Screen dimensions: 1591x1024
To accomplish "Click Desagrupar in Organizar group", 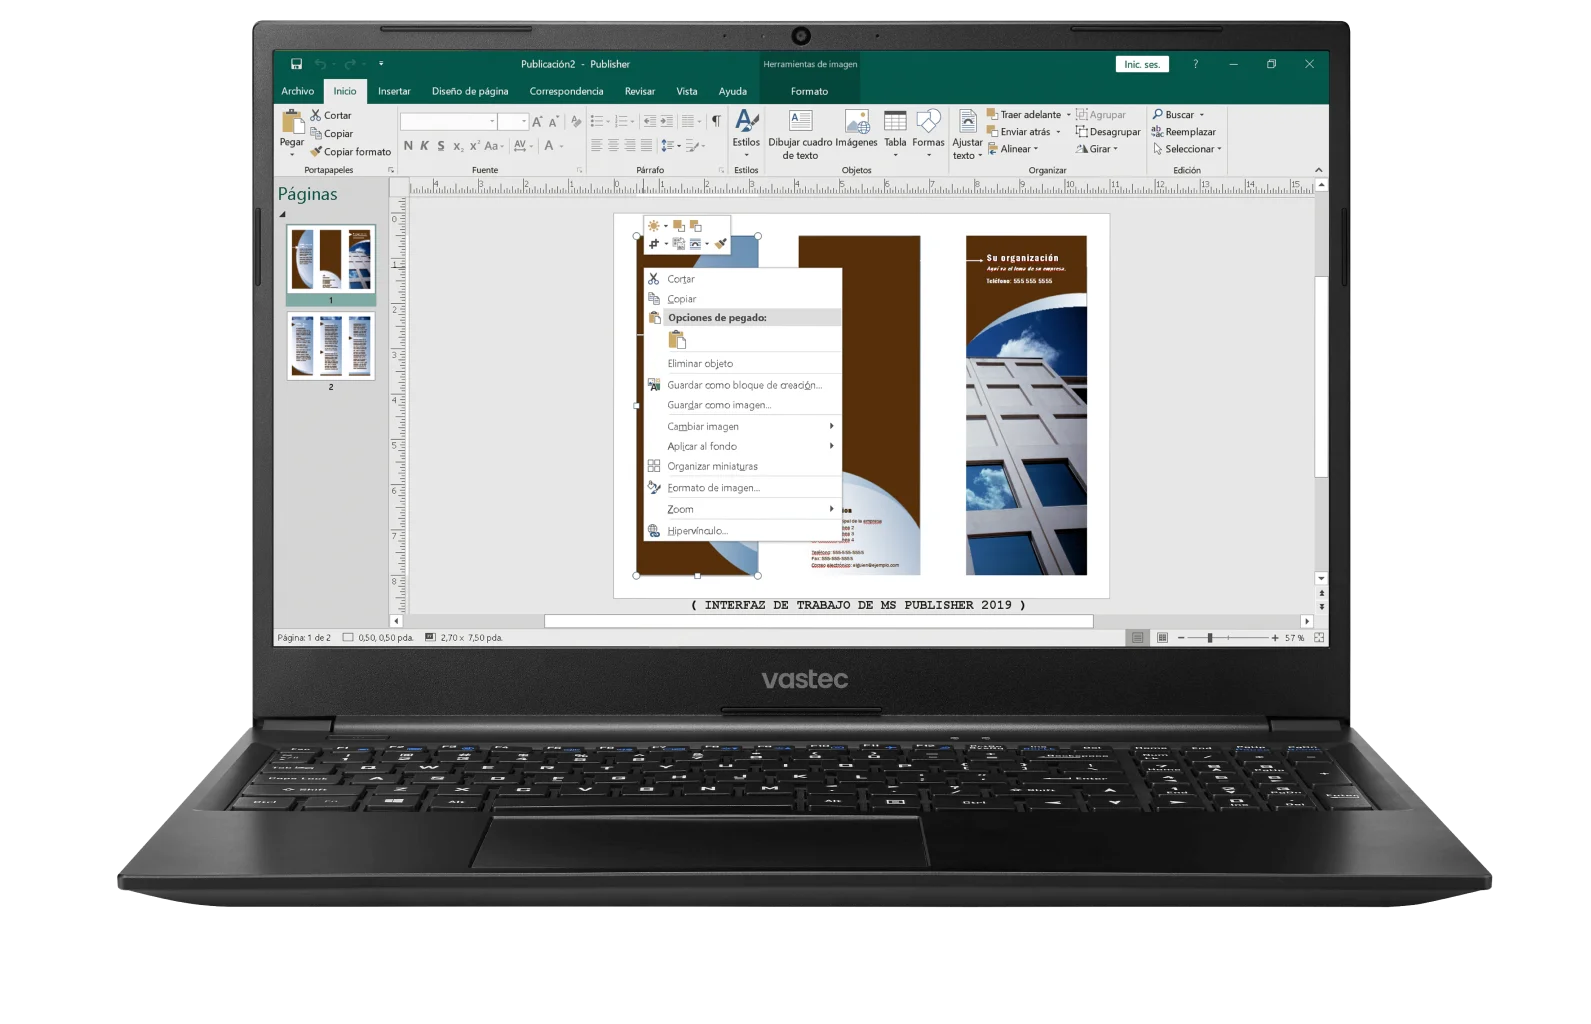I will point(1108,132).
